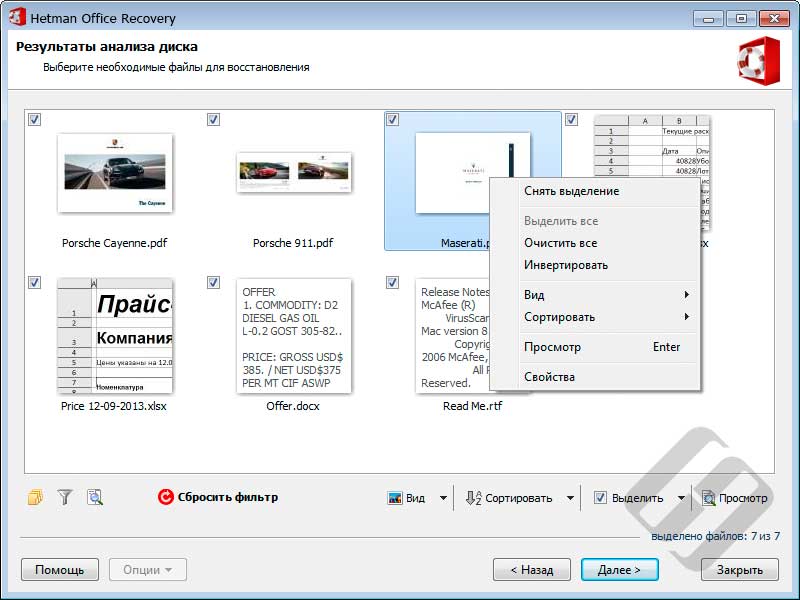
Task: Click the status text выделено файлов: 7 из 7
Action: click(x=715, y=536)
